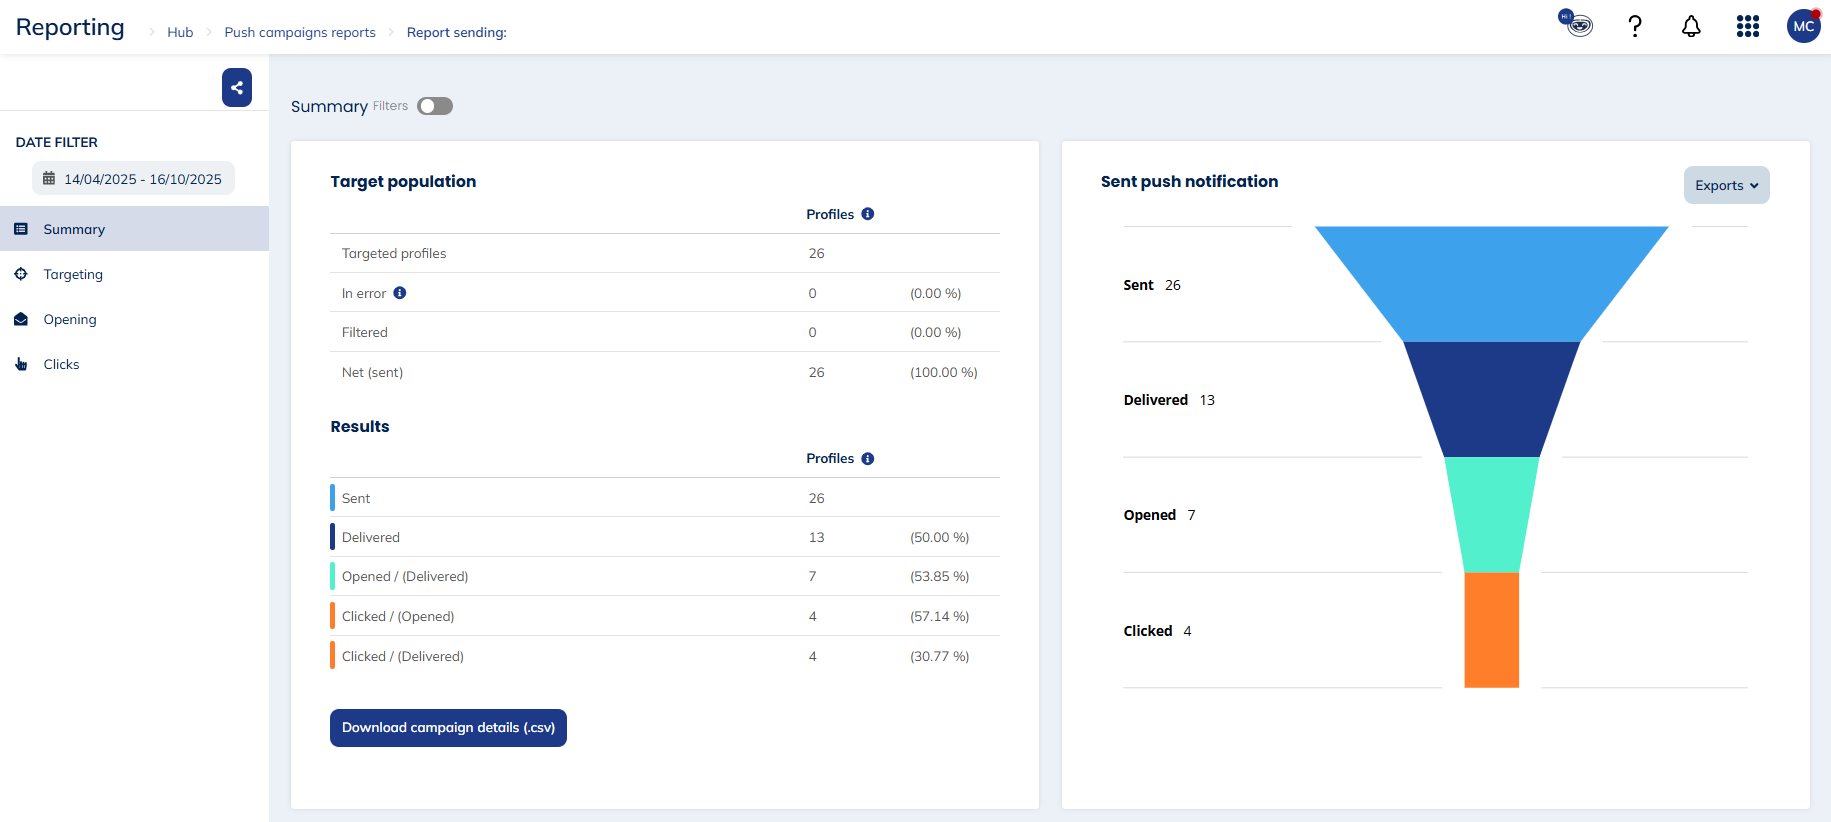Expand the Exports dropdown

tap(1726, 185)
